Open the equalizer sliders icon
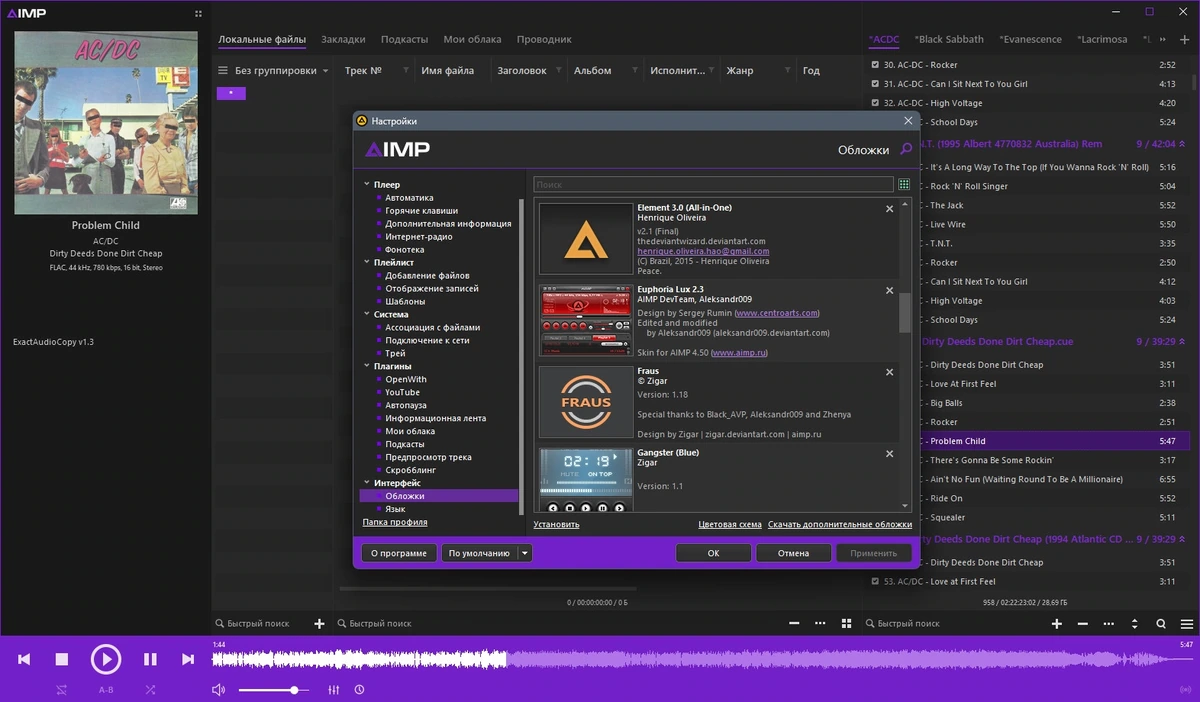 pyautogui.click(x=334, y=690)
